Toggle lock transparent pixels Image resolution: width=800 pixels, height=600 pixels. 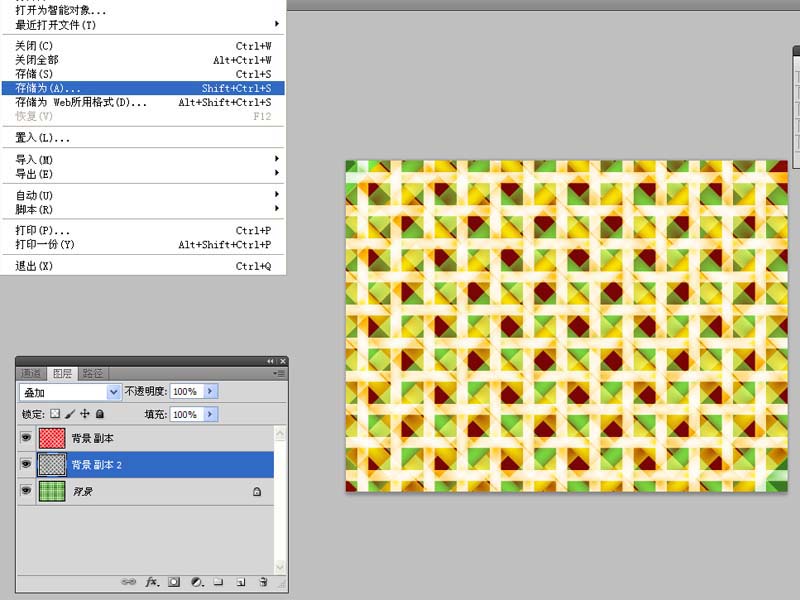pyautogui.click(x=55, y=414)
